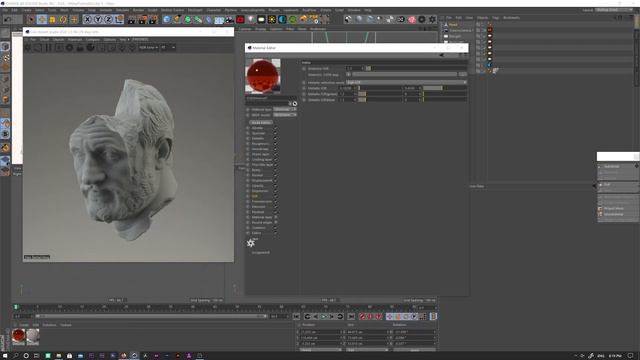Go to start of timeline
Image resolution: width=640 pixels, height=360 pixels.
click(296, 316)
